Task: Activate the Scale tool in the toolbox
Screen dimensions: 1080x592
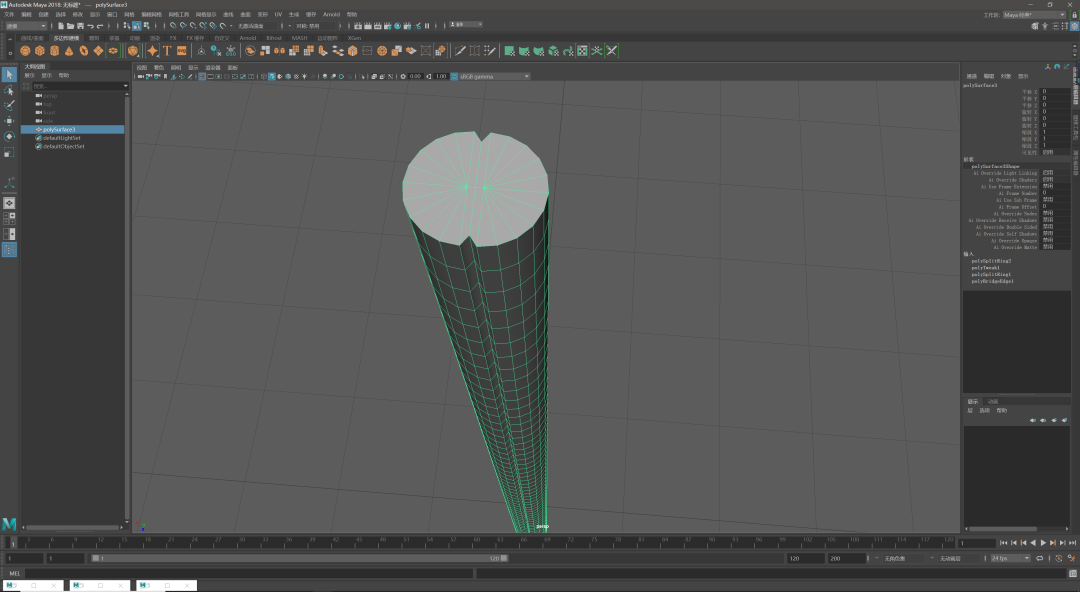Action: (x=9, y=152)
